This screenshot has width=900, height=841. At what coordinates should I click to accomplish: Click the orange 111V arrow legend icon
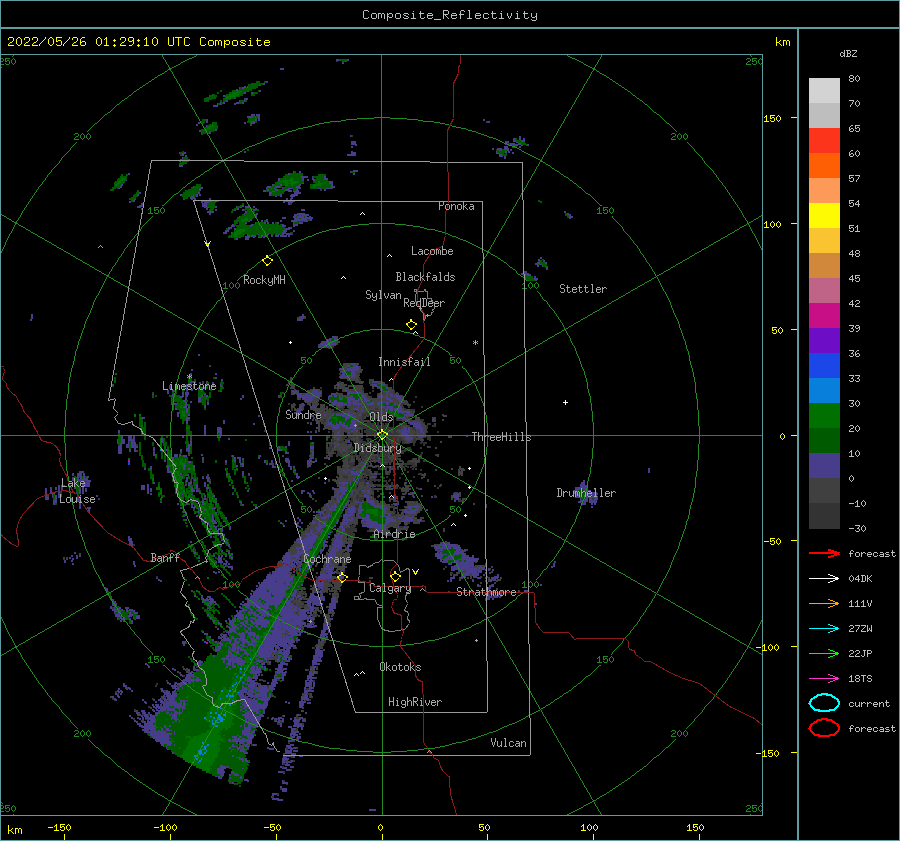[824, 603]
